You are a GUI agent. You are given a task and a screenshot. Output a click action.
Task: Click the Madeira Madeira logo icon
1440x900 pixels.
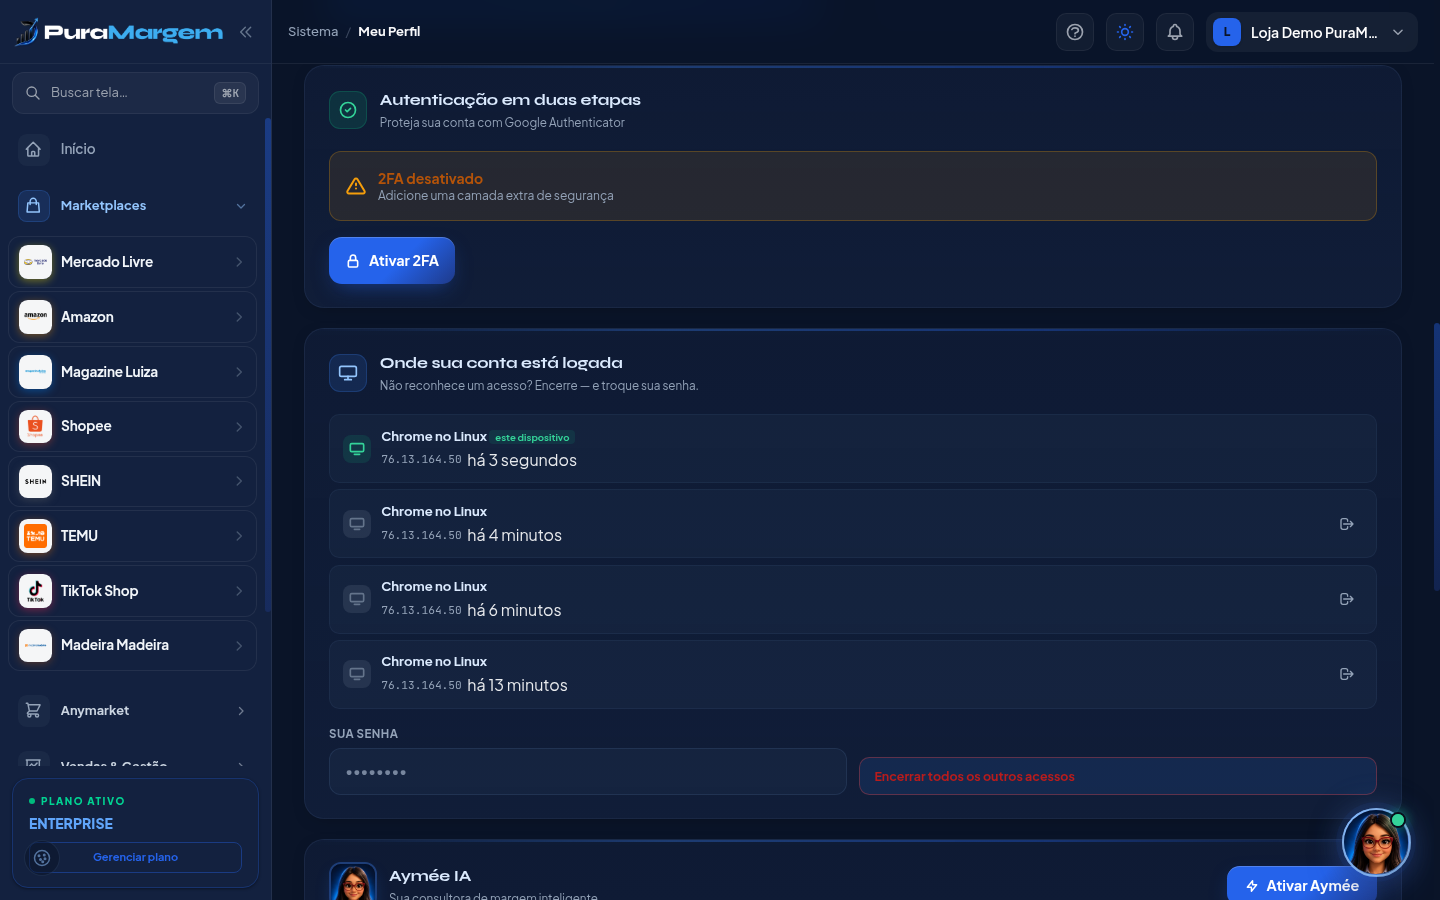pos(35,645)
